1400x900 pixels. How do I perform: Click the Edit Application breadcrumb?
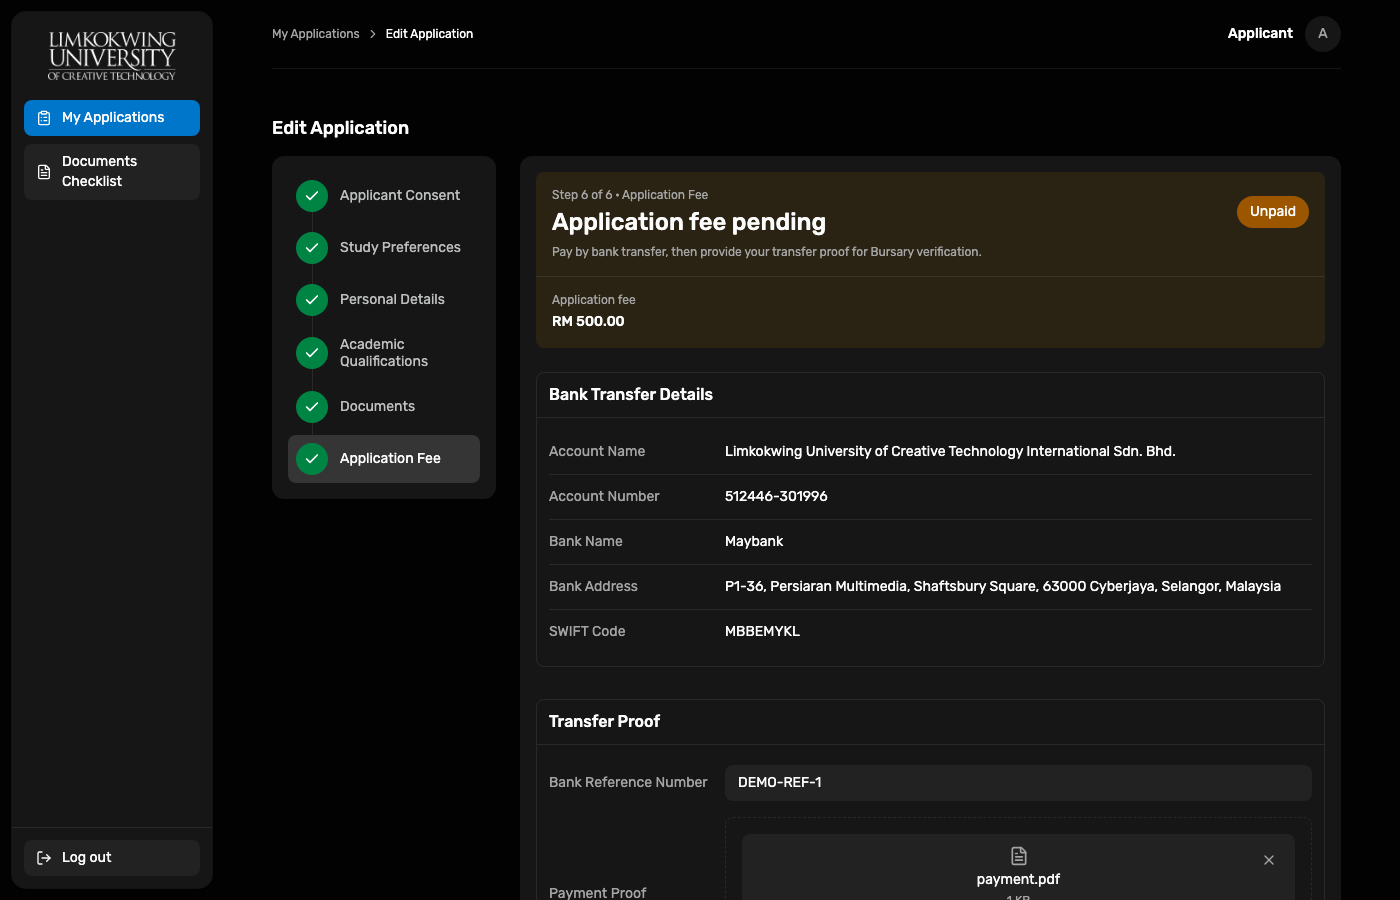(x=429, y=34)
